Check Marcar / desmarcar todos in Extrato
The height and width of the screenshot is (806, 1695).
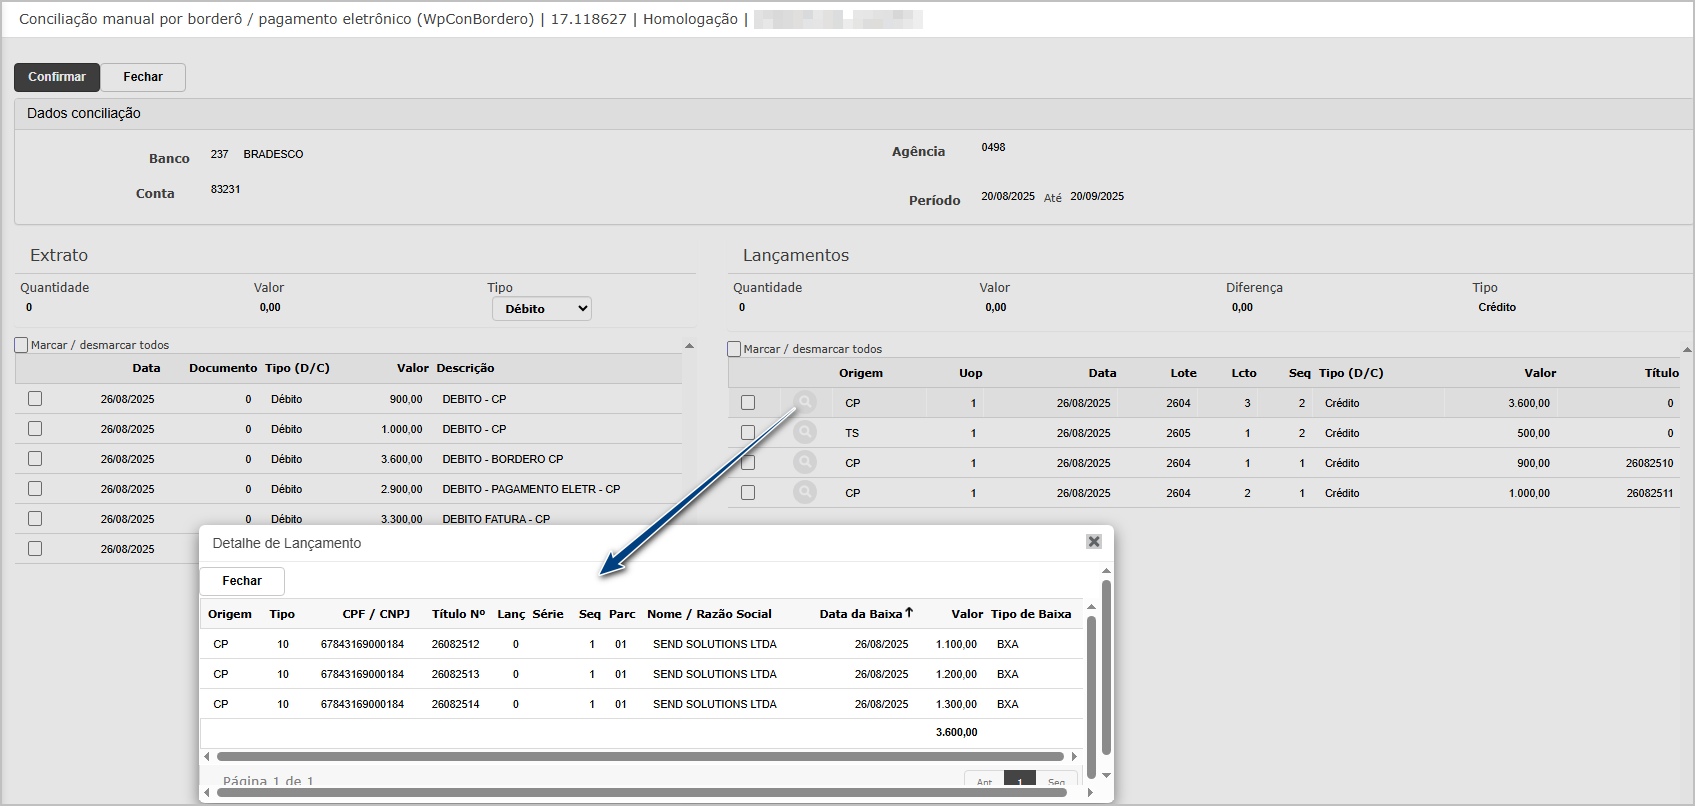pyautogui.click(x=22, y=345)
